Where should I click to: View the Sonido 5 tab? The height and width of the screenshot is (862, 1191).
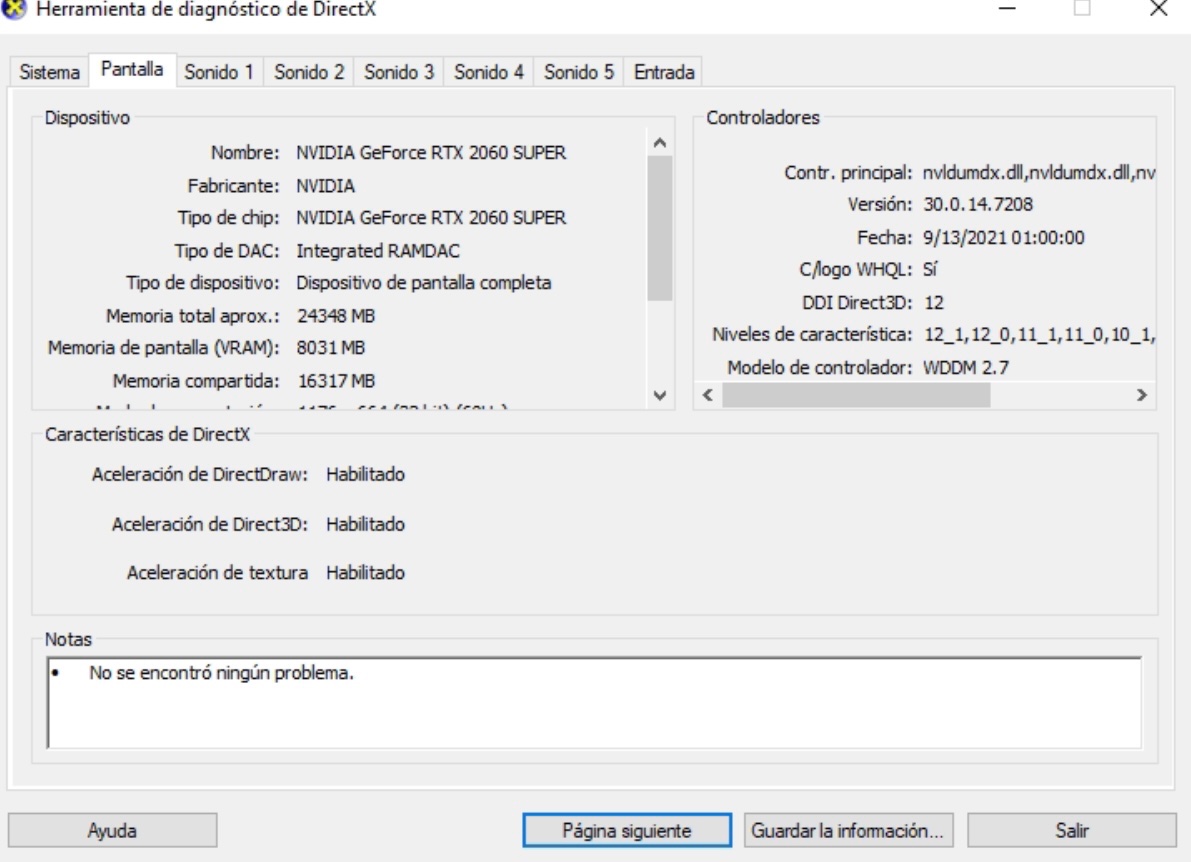[x=579, y=72]
